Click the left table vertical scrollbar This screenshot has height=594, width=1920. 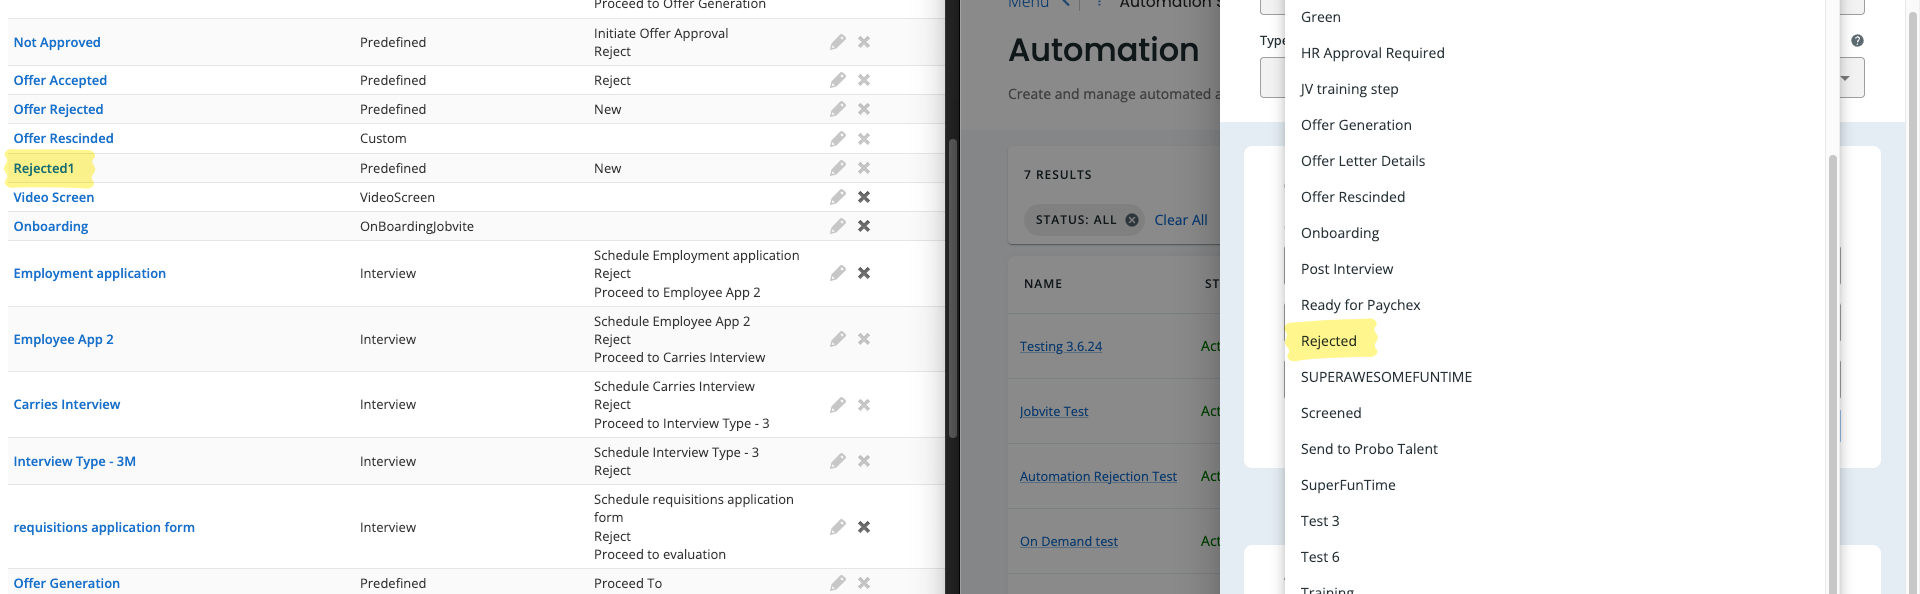[x=953, y=288]
